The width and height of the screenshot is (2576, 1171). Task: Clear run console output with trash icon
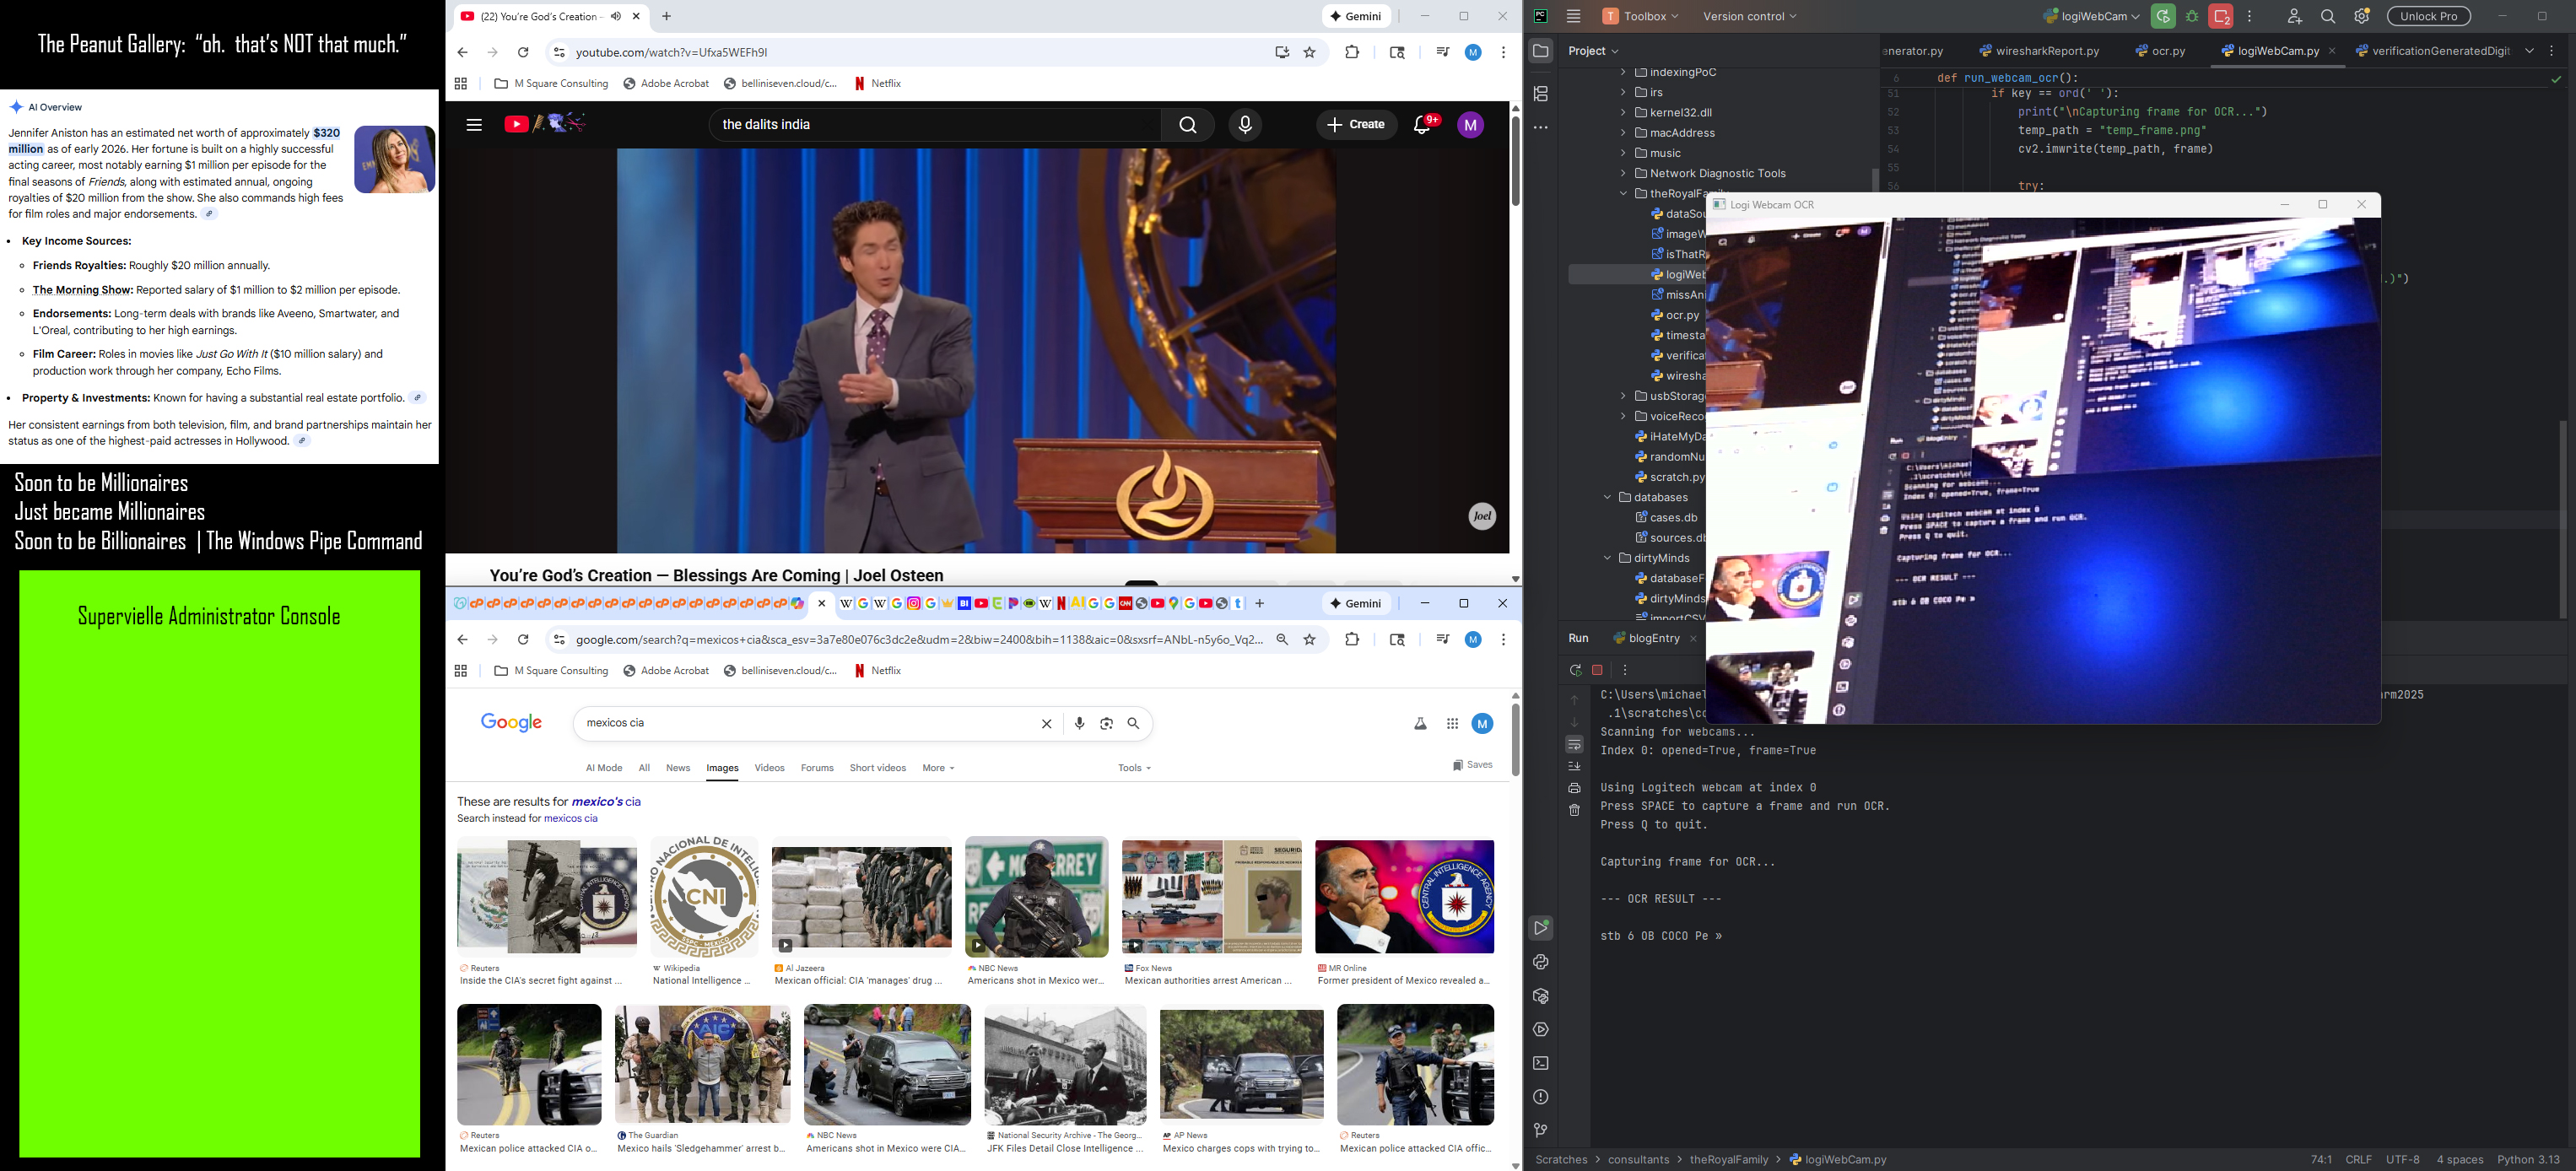click(x=1574, y=810)
